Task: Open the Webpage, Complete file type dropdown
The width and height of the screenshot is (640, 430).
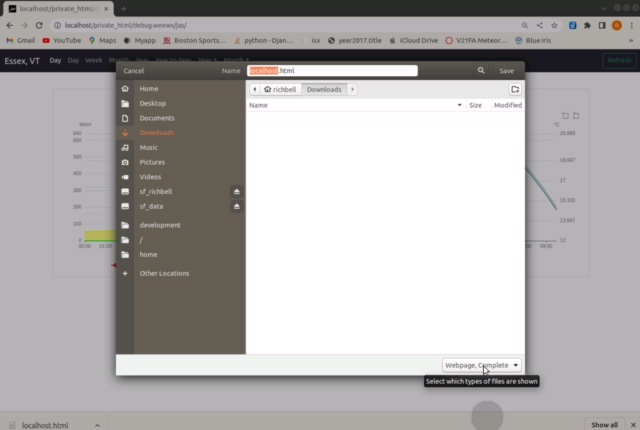Action: click(482, 365)
